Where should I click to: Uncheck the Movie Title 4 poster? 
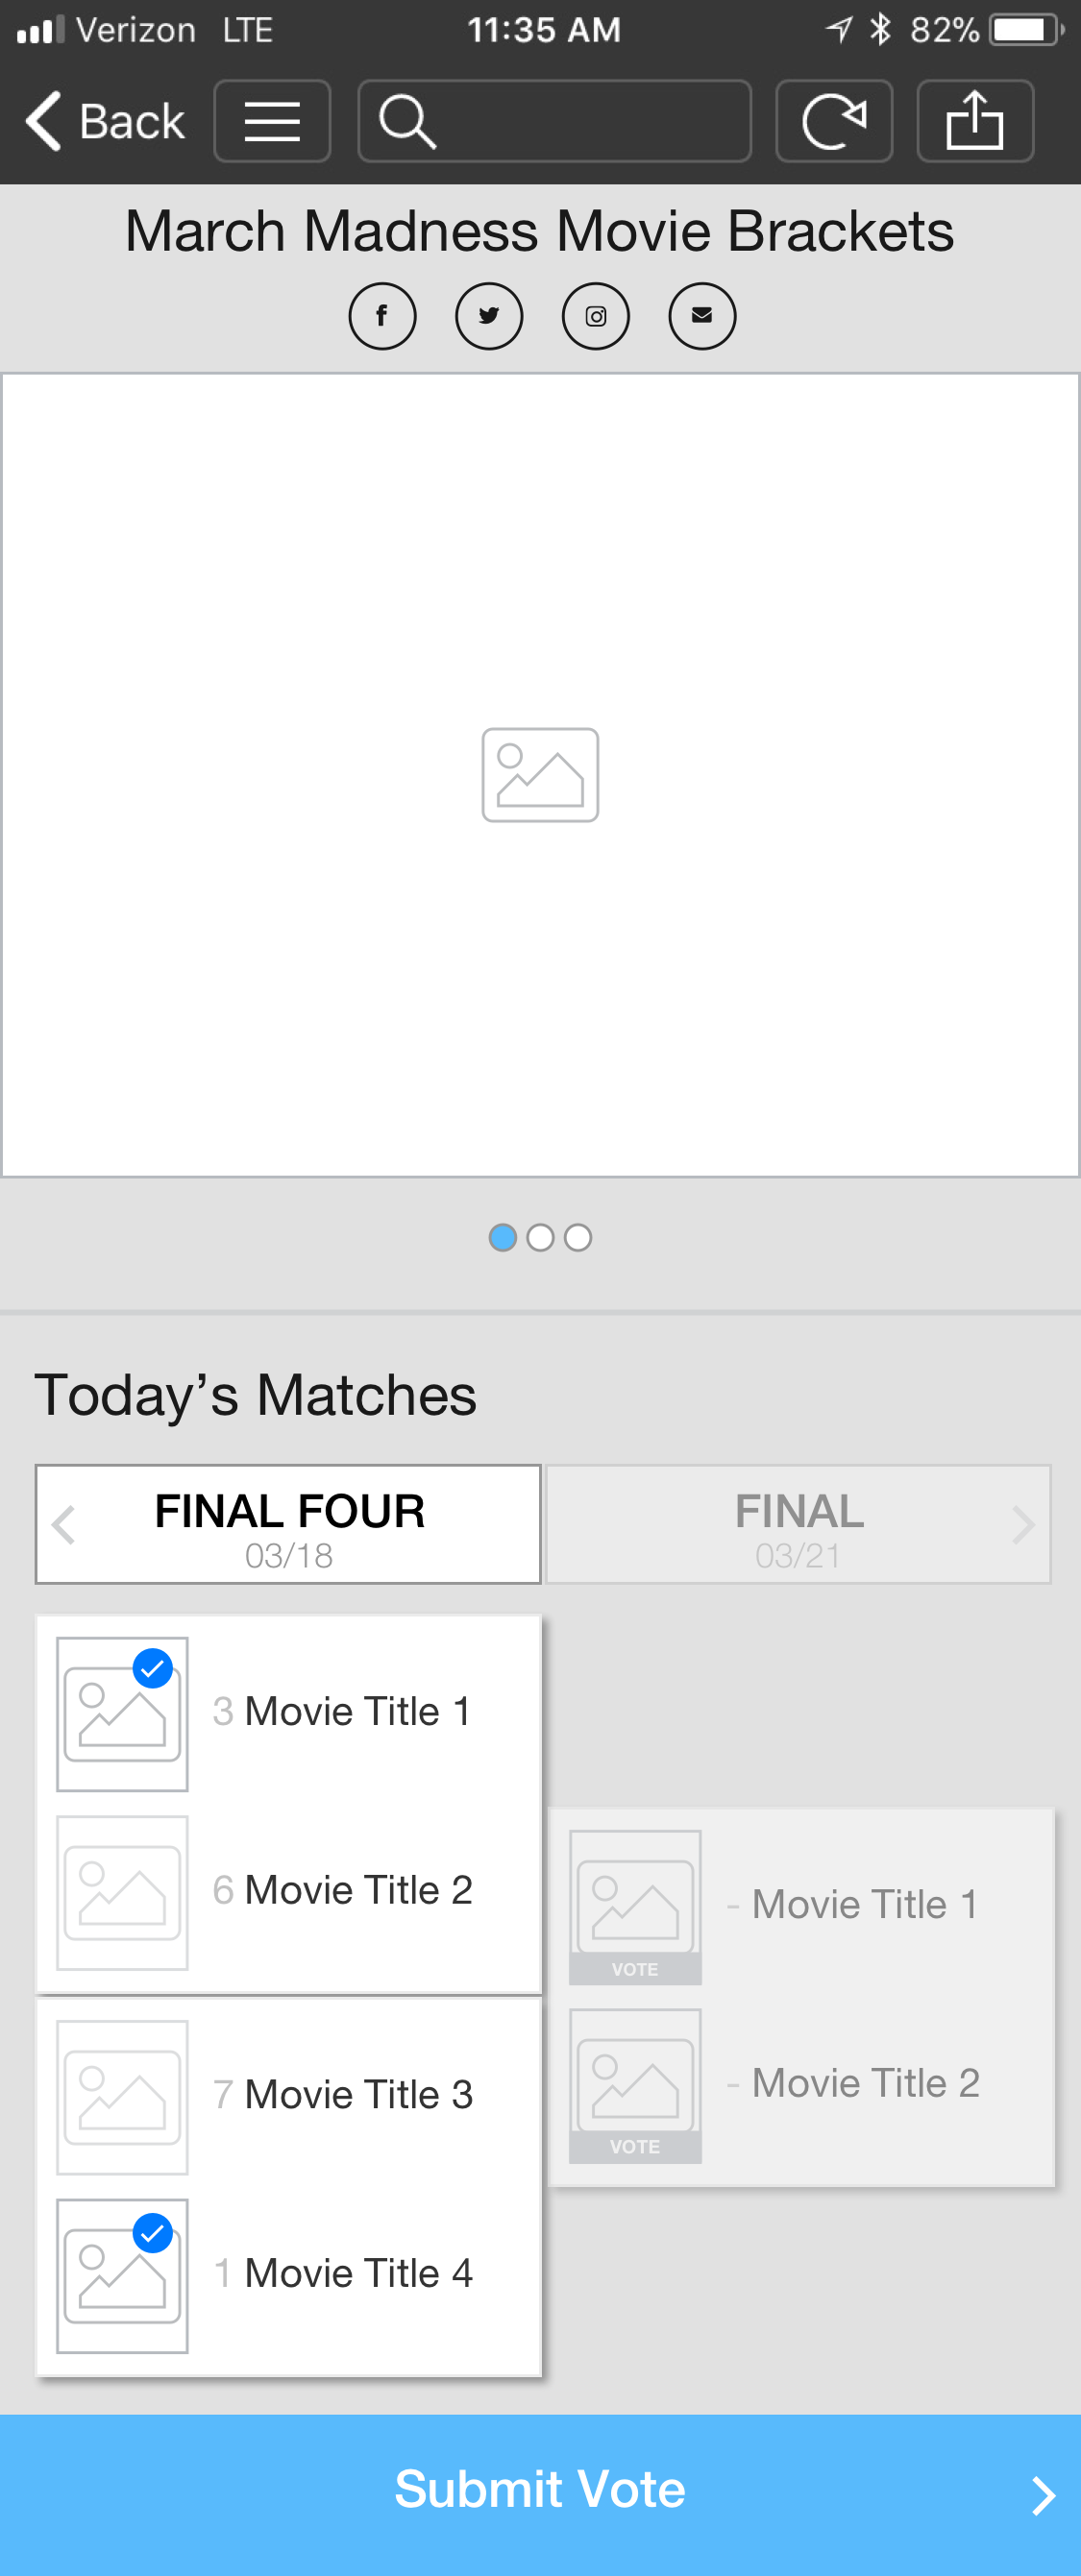[122, 2275]
